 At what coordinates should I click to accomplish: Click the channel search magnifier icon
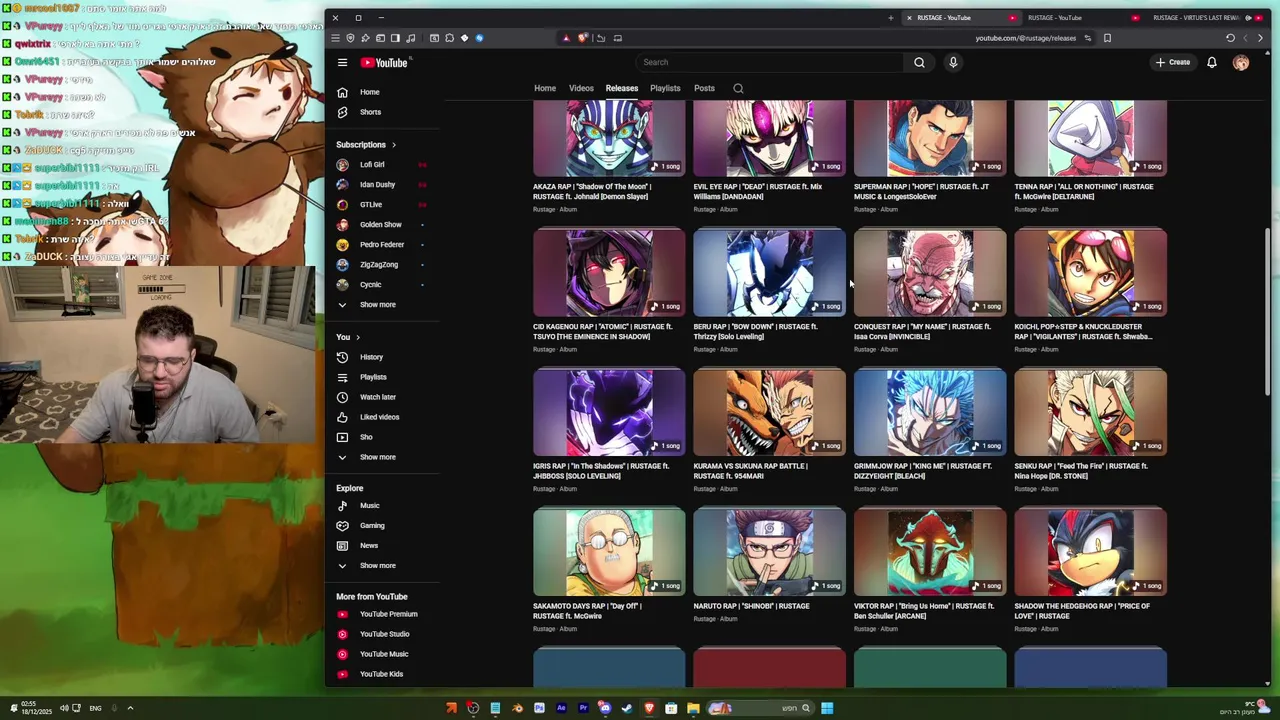click(x=738, y=88)
